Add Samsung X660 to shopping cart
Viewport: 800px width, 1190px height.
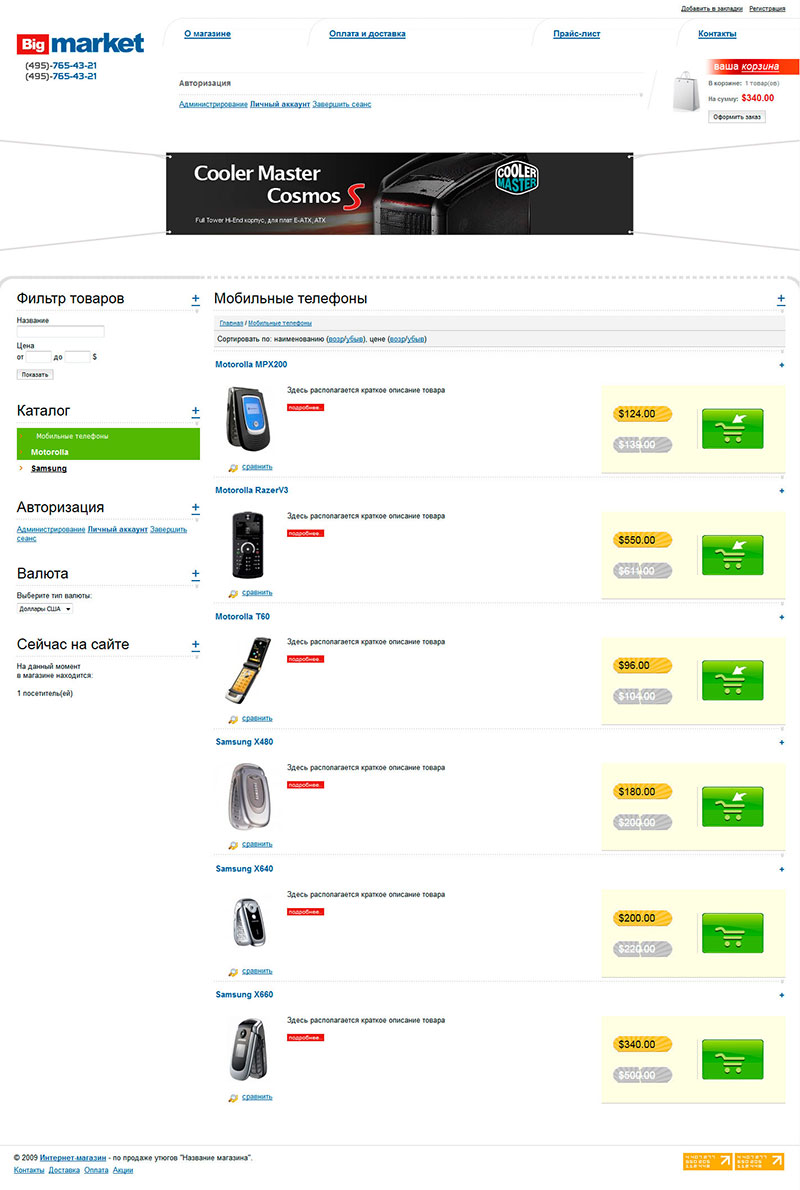(x=732, y=1059)
